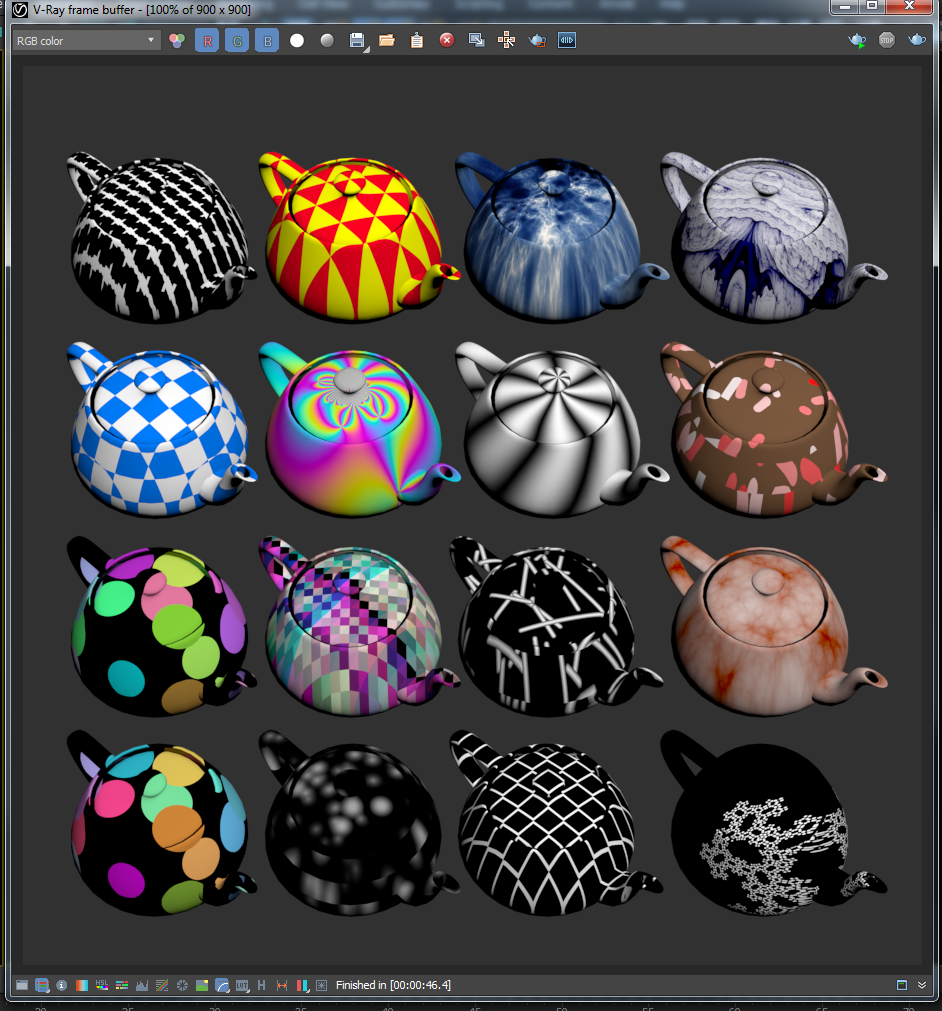
Task: Copy the render to clipboard
Action: coord(417,41)
